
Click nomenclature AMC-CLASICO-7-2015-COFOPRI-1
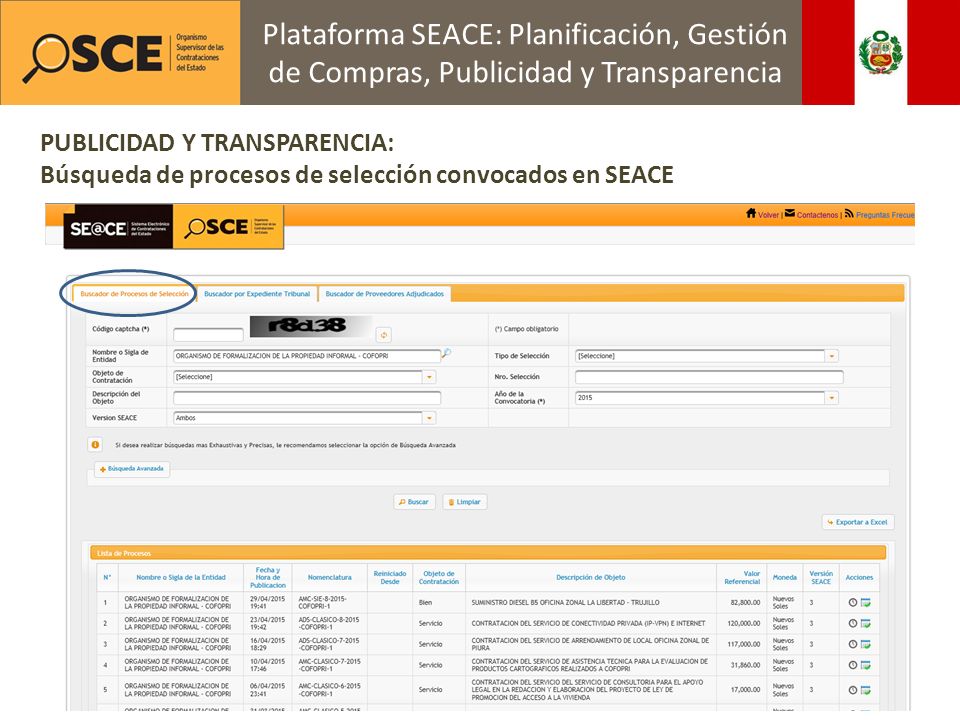[329, 665]
